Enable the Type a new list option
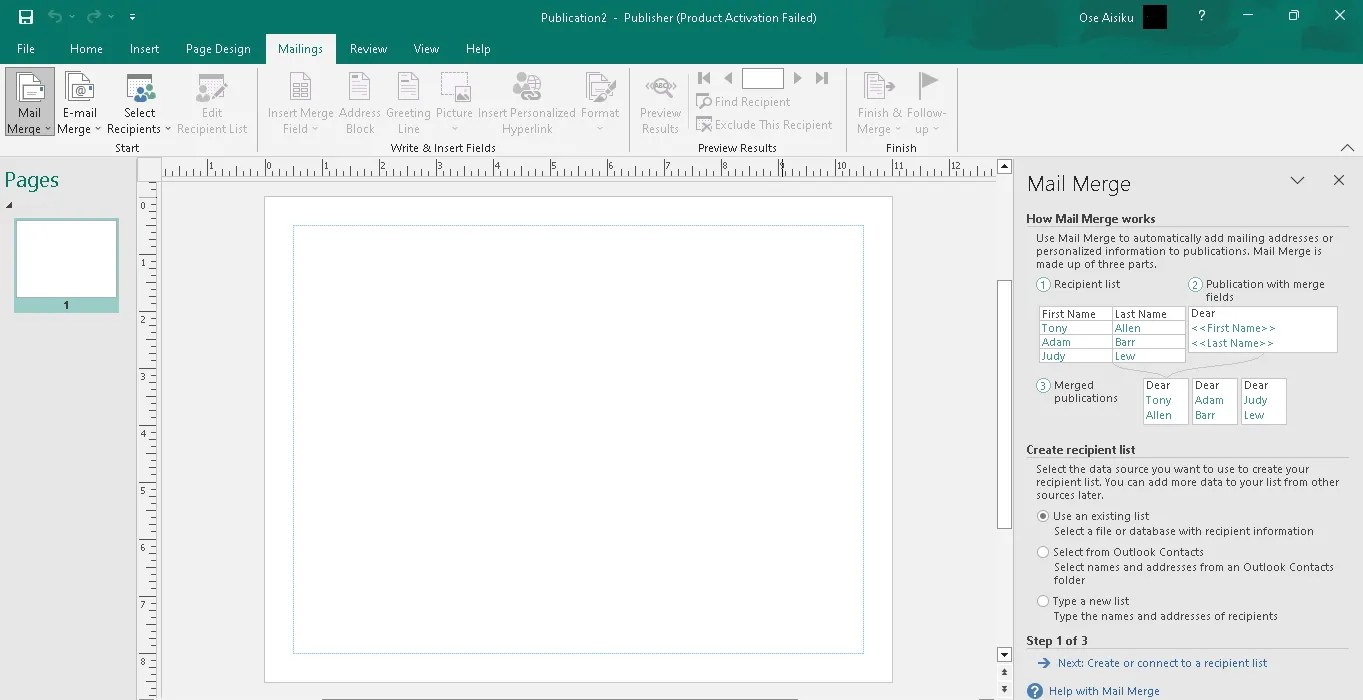 point(1042,601)
